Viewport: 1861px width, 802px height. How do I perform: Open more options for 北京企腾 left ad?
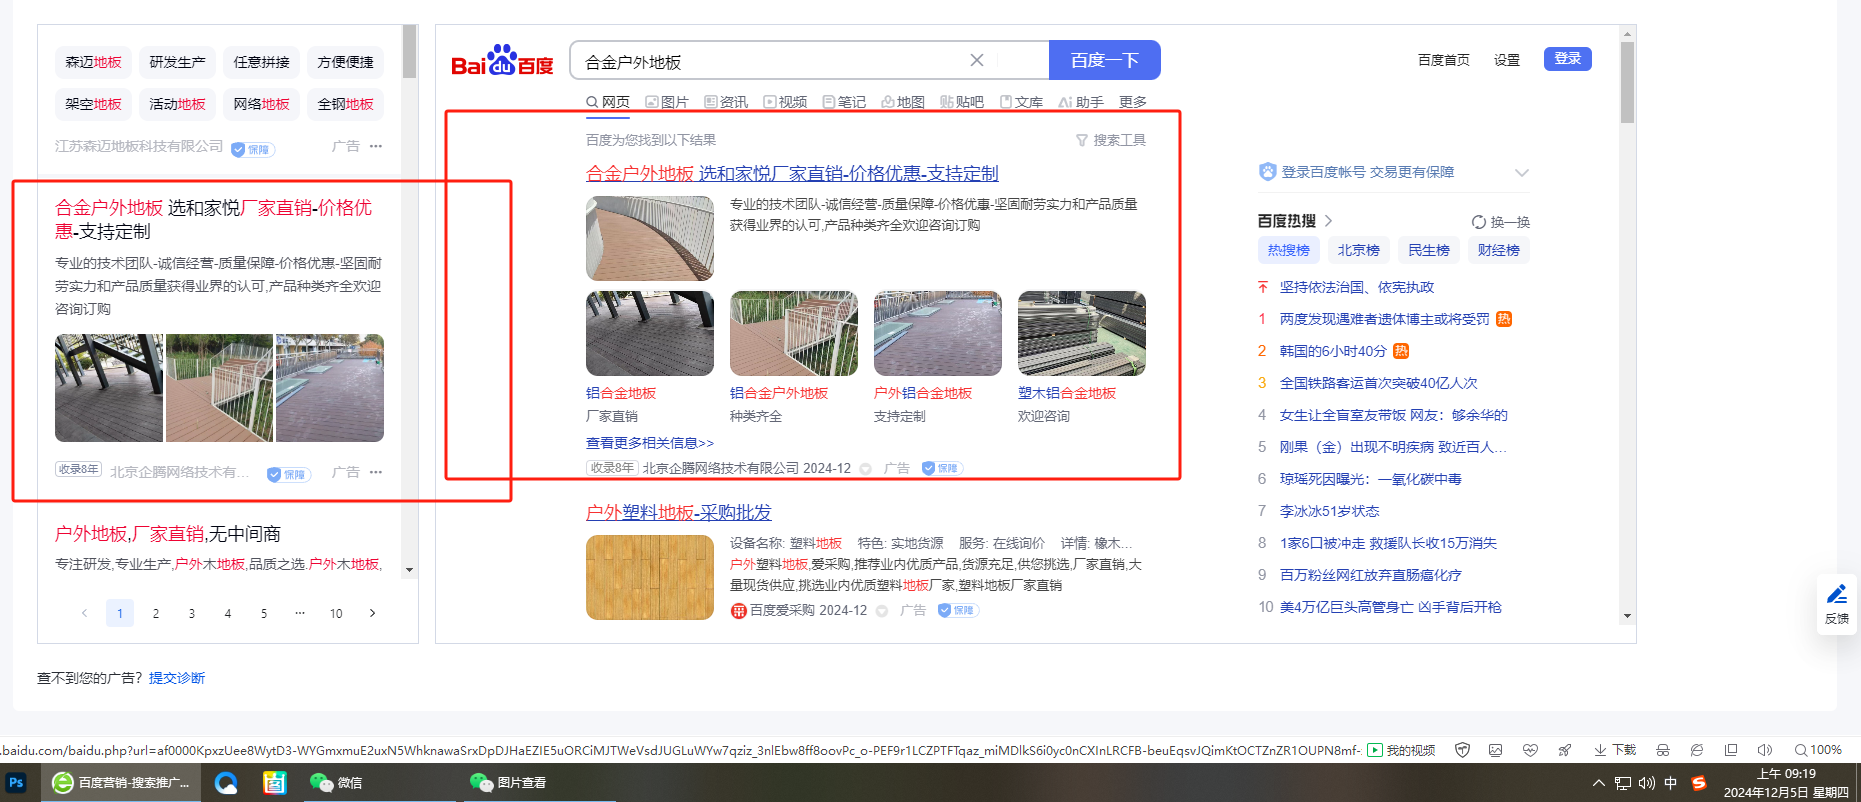pos(376,472)
